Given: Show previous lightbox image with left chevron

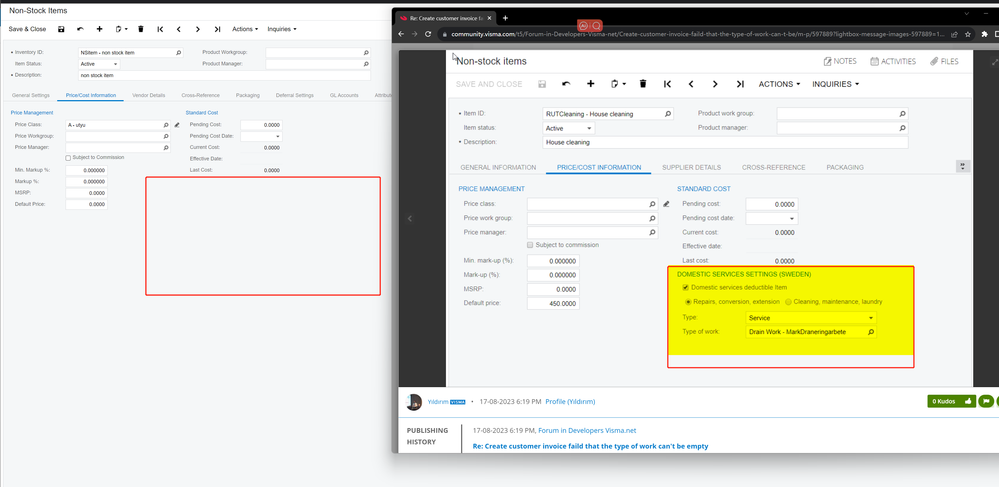Looking at the screenshot, I should click(x=410, y=218).
